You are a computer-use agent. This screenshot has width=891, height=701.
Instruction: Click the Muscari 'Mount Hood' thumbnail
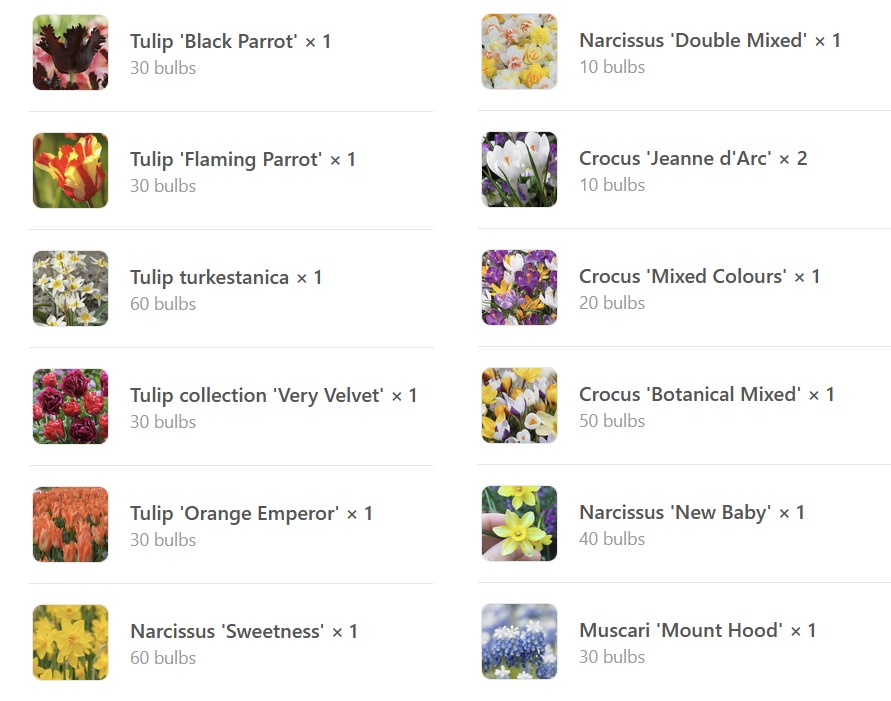519,642
